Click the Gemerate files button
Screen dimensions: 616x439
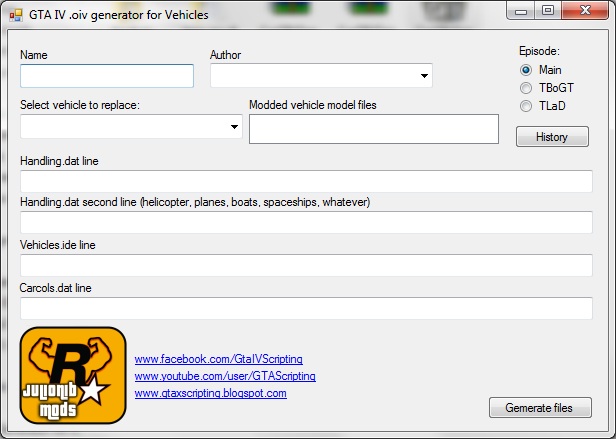540,407
